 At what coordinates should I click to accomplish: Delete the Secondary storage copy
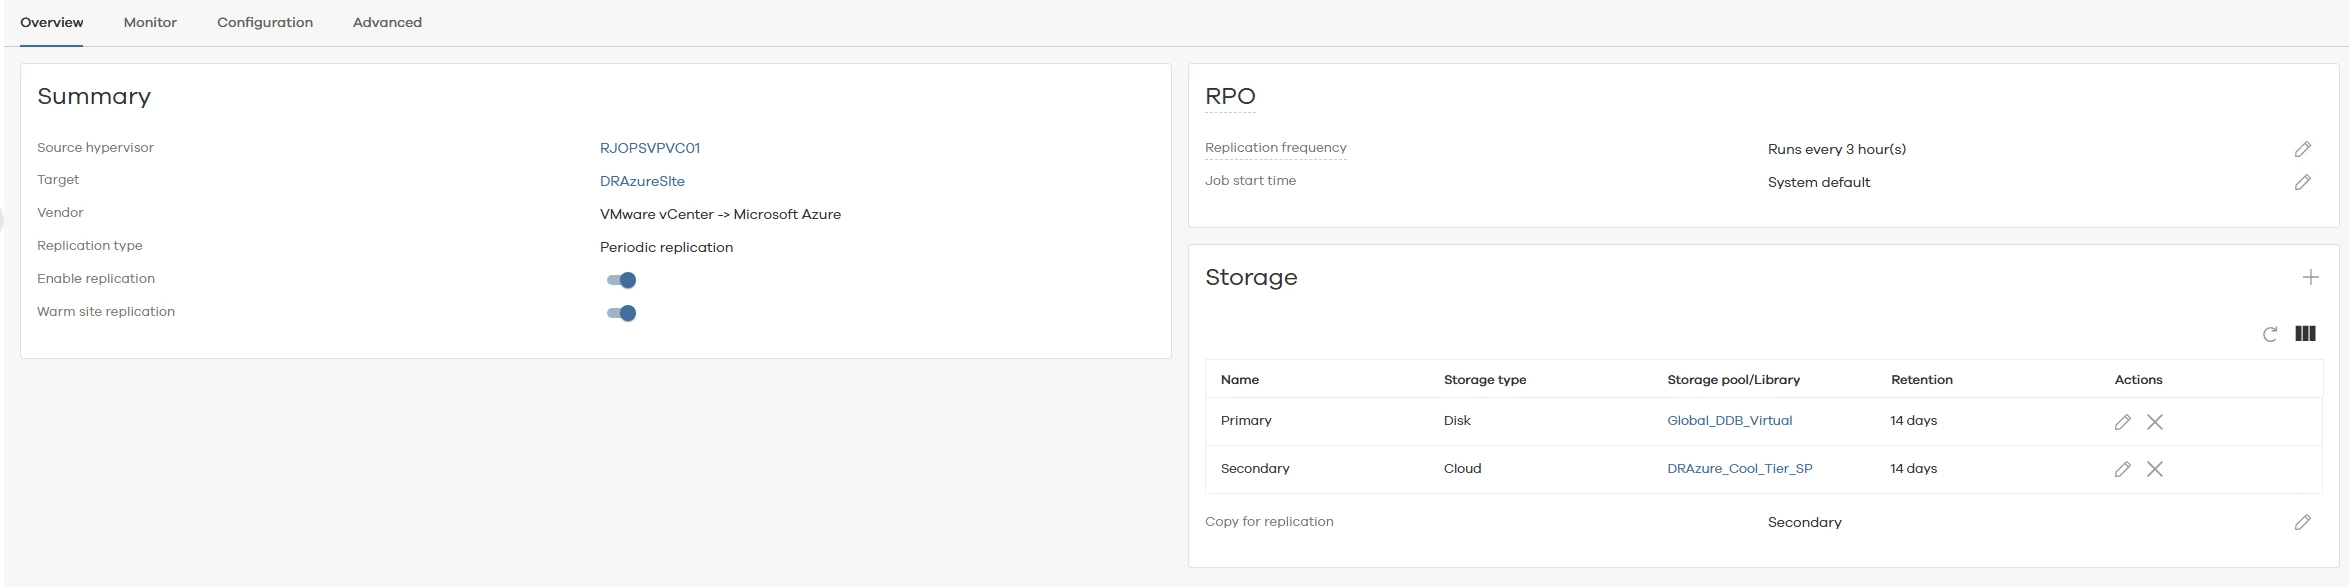point(2155,469)
